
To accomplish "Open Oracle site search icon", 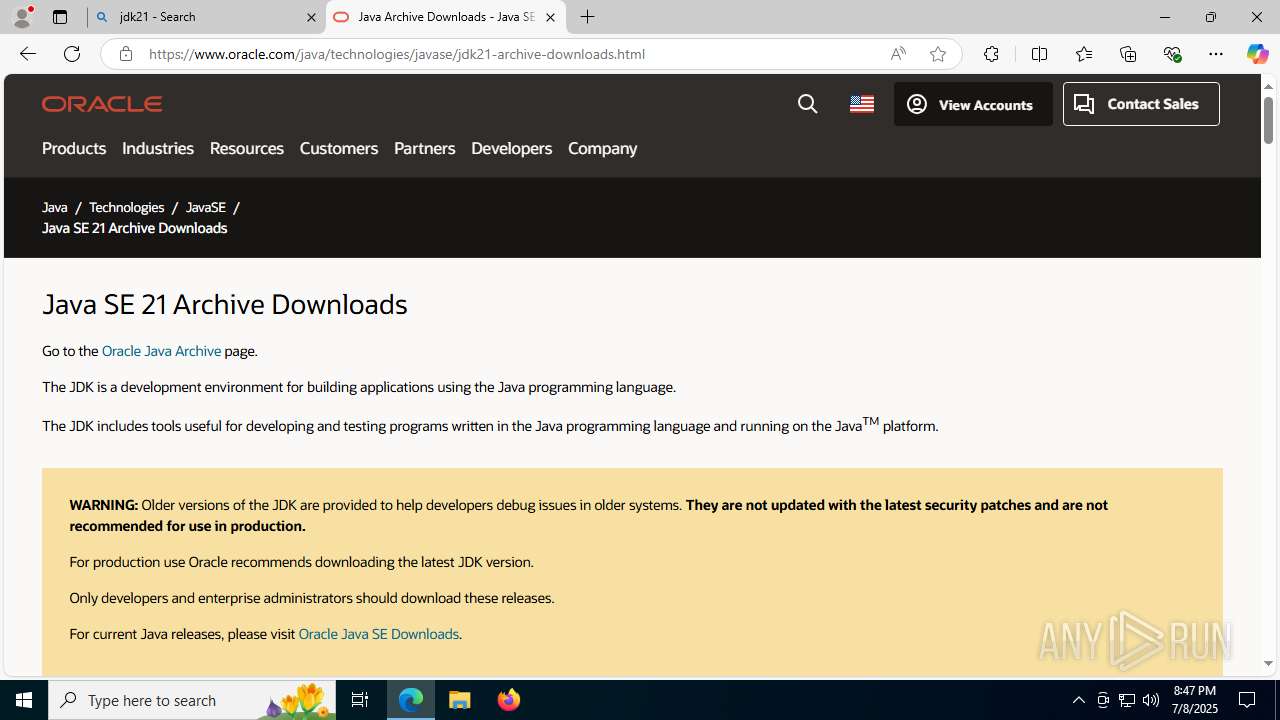I will point(808,104).
